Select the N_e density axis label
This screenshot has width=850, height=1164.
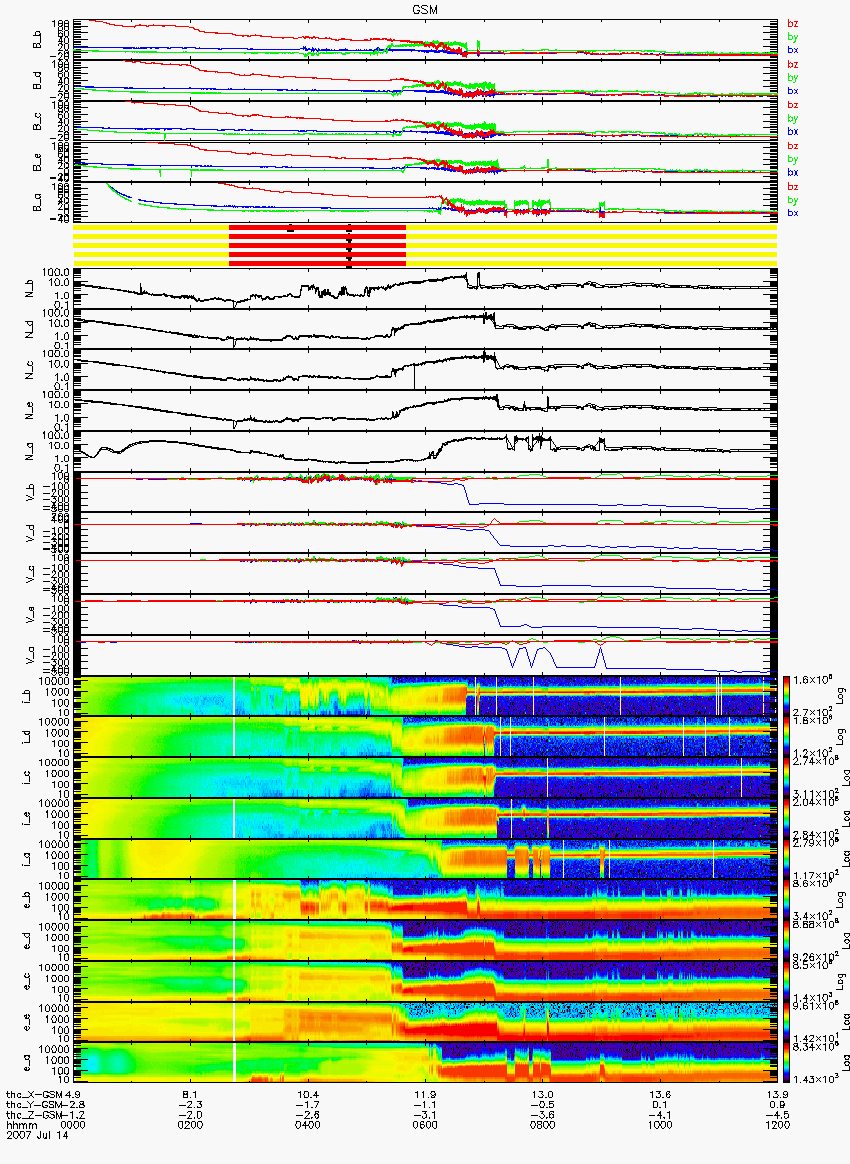(30, 411)
